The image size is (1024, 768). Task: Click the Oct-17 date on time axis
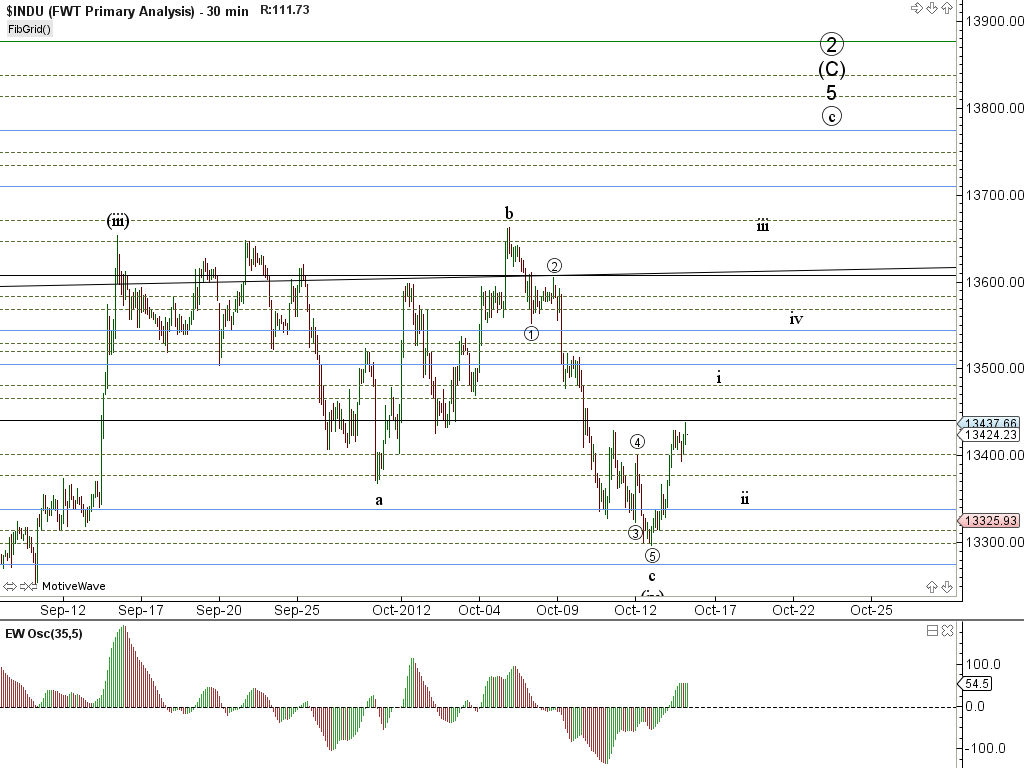(714, 609)
